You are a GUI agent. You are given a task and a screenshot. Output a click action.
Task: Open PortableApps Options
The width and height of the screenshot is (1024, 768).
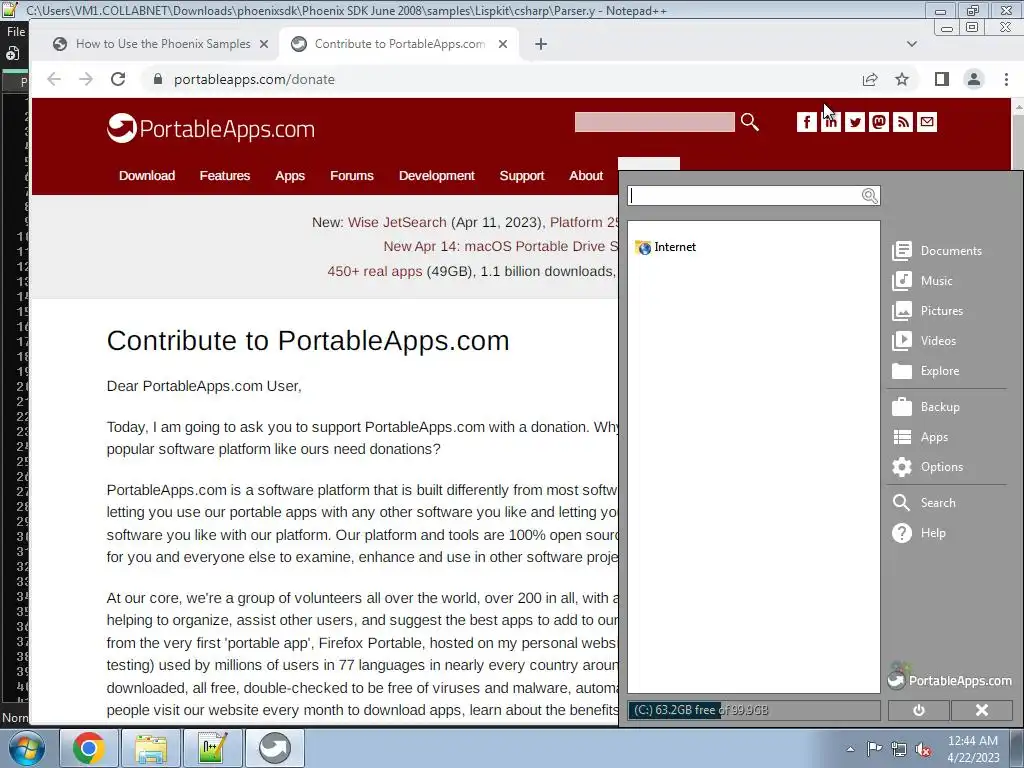(927, 467)
